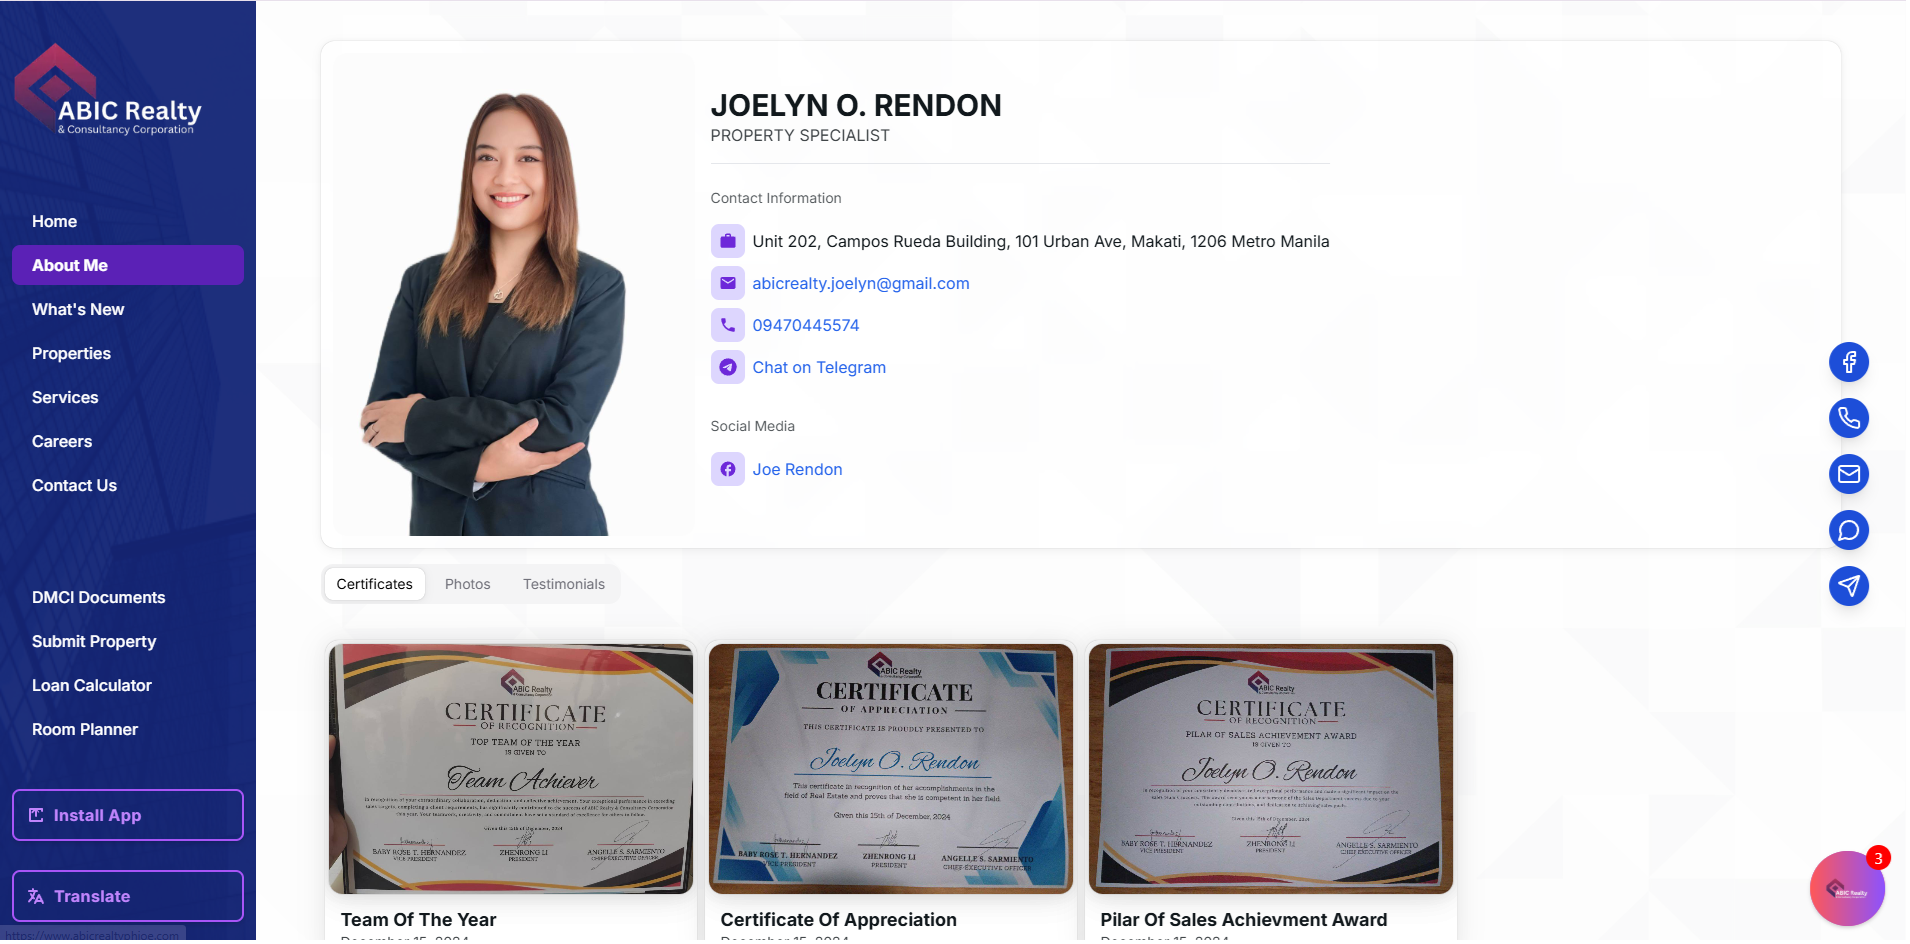Click the floating email envelope icon

[x=1848, y=474]
